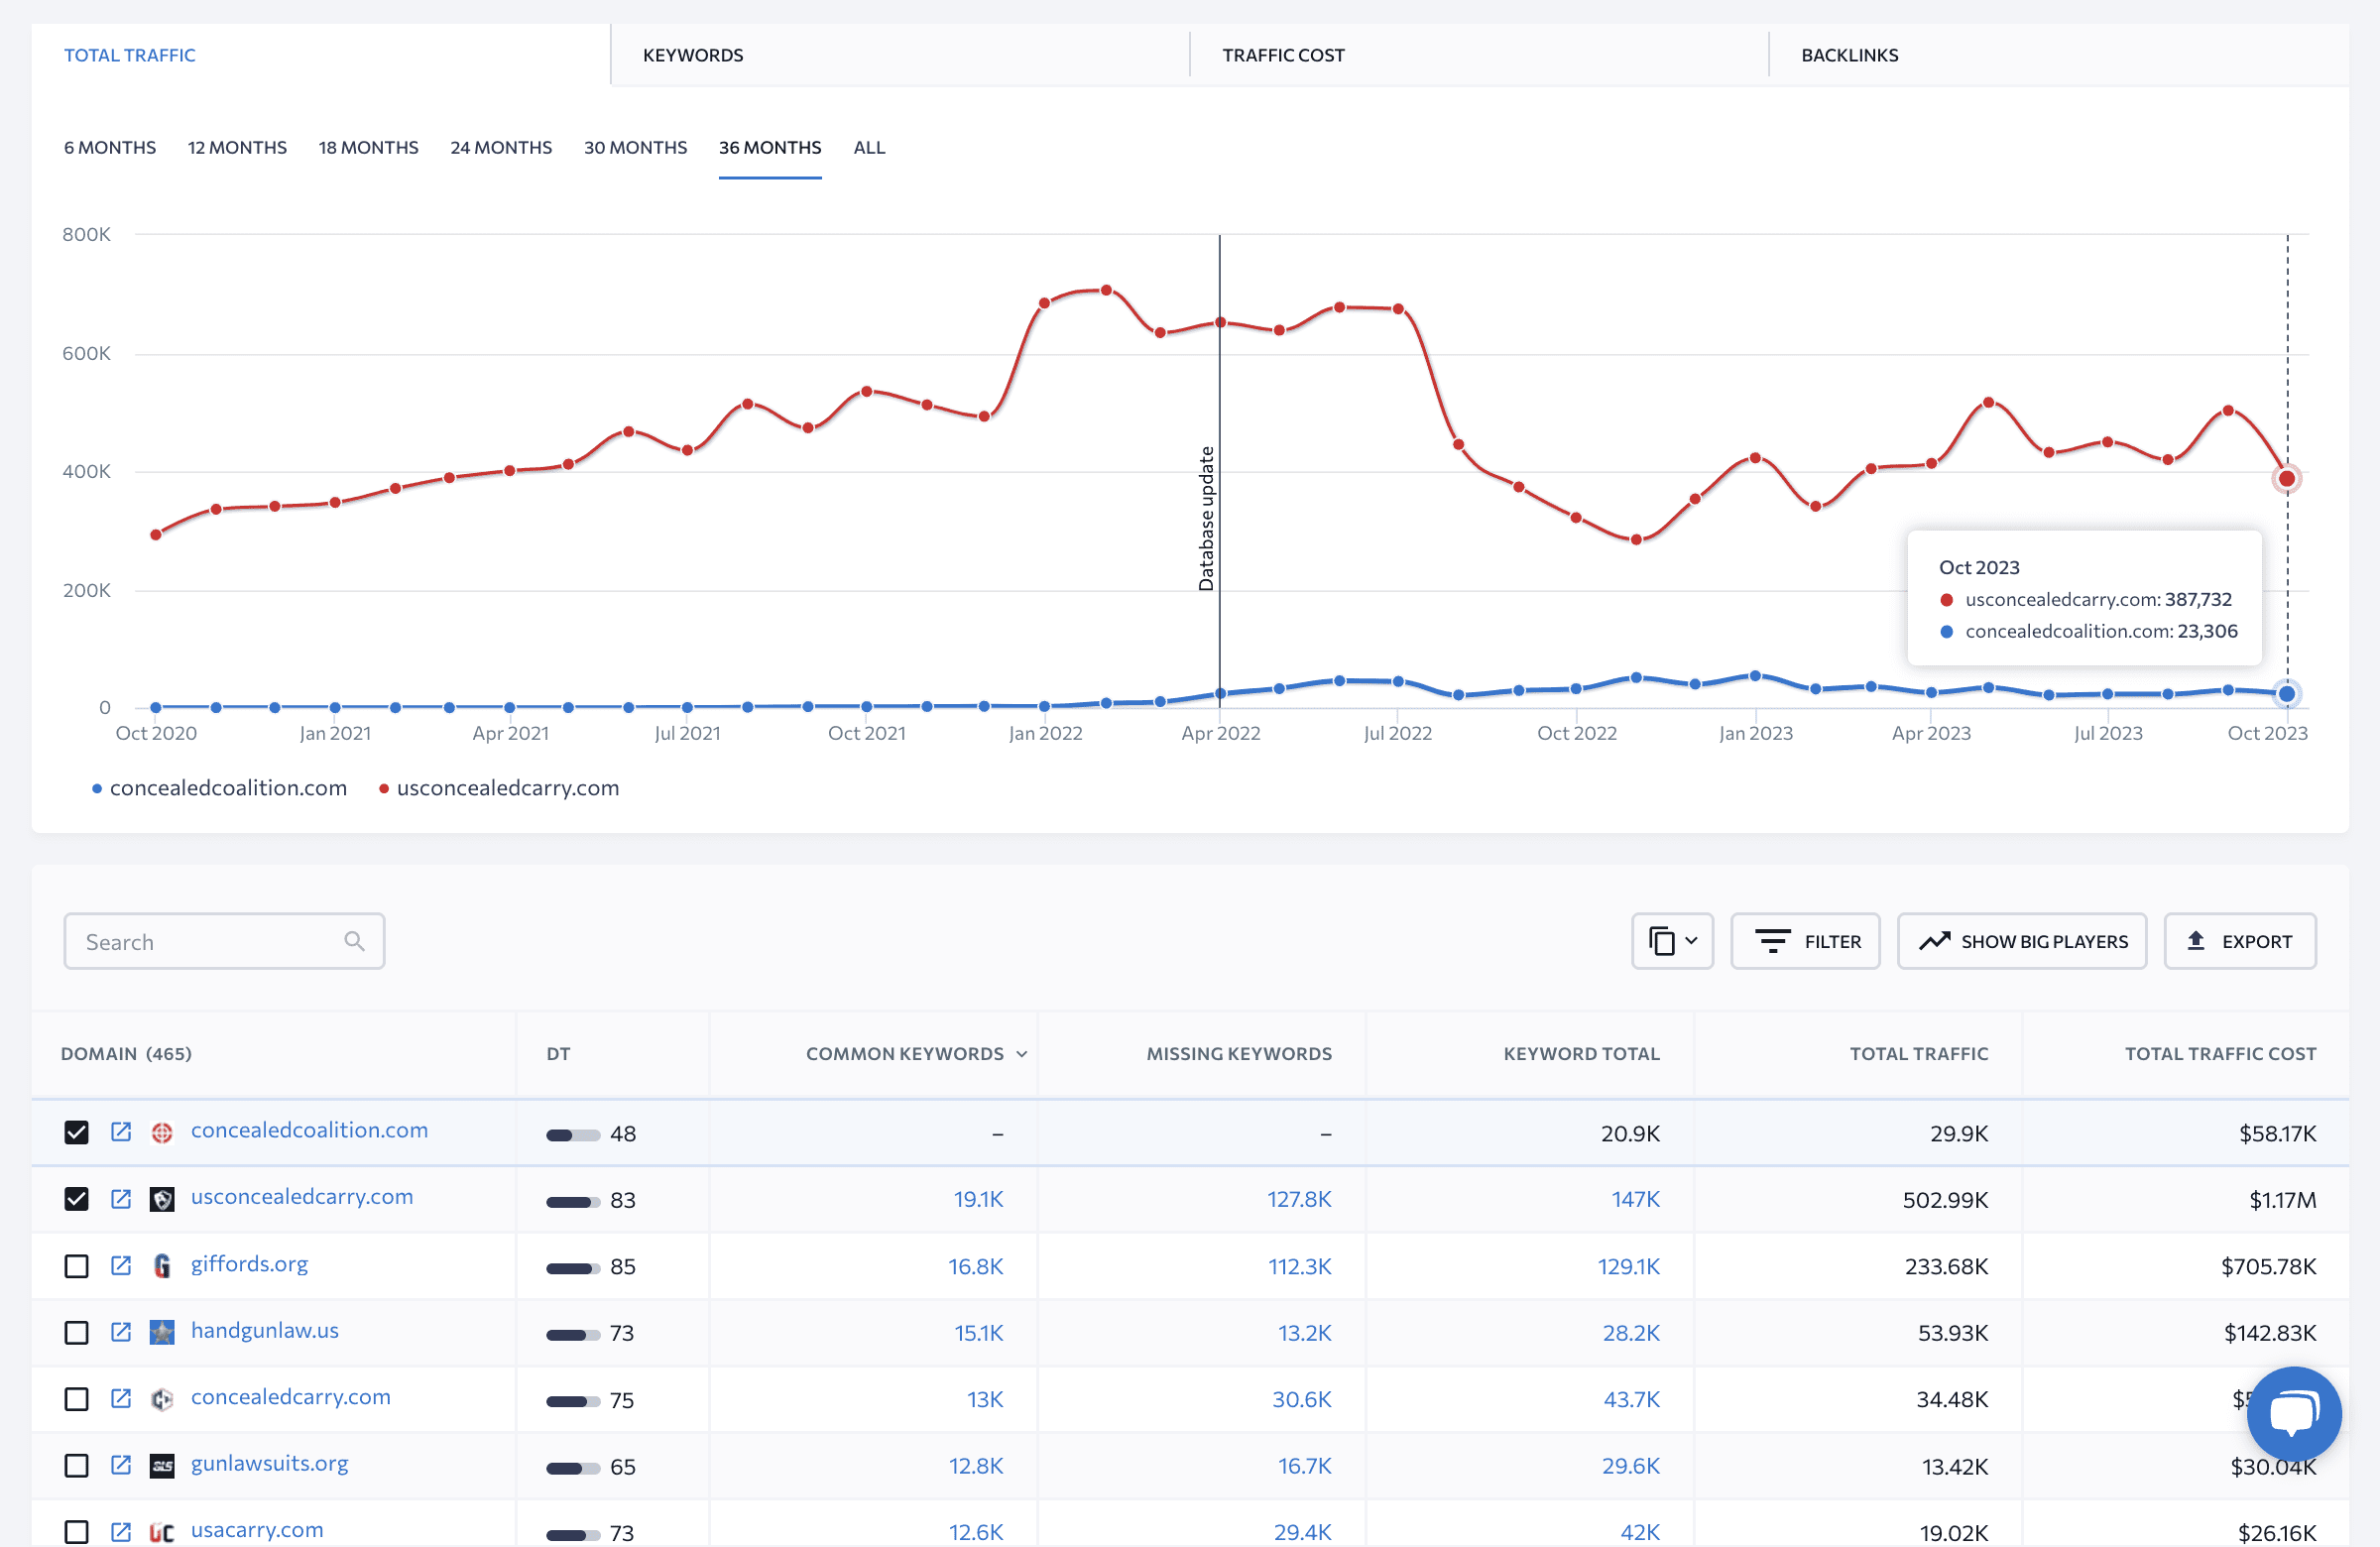2380x1547 pixels.
Task: Select the 6 Months range
Action: [x=110, y=147]
